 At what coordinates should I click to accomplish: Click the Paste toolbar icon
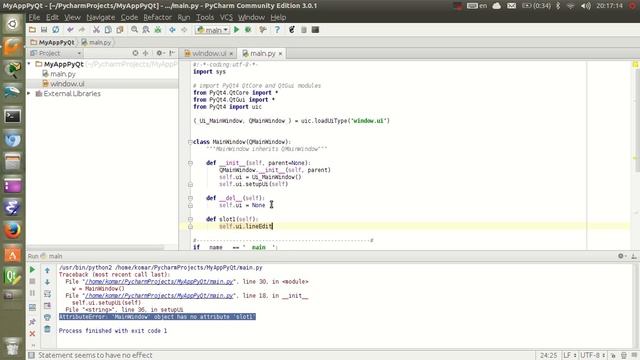(x=120, y=30)
